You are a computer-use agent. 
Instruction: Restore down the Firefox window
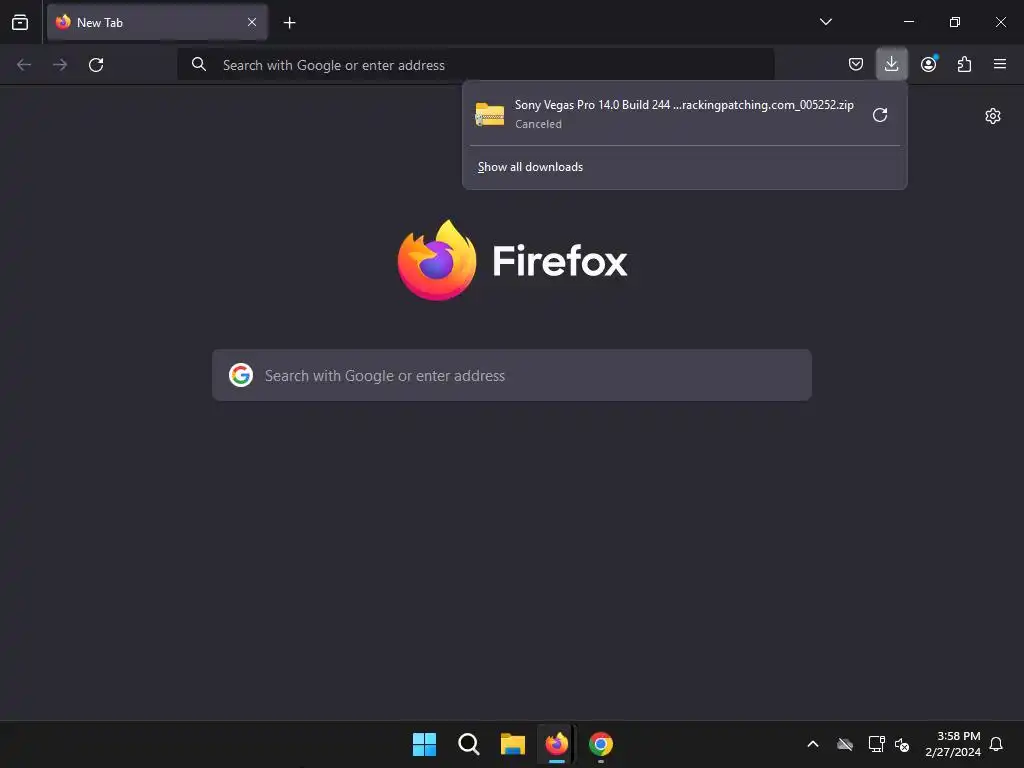[955, 22]
